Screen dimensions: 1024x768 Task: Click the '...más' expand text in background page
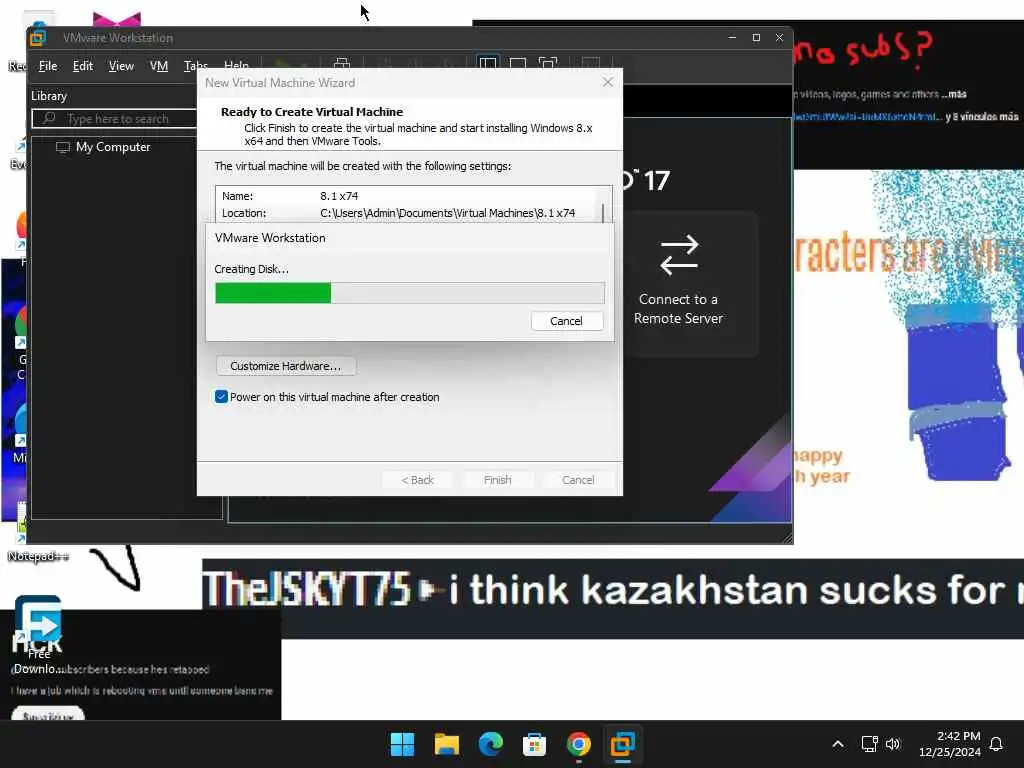coord(954,94)
